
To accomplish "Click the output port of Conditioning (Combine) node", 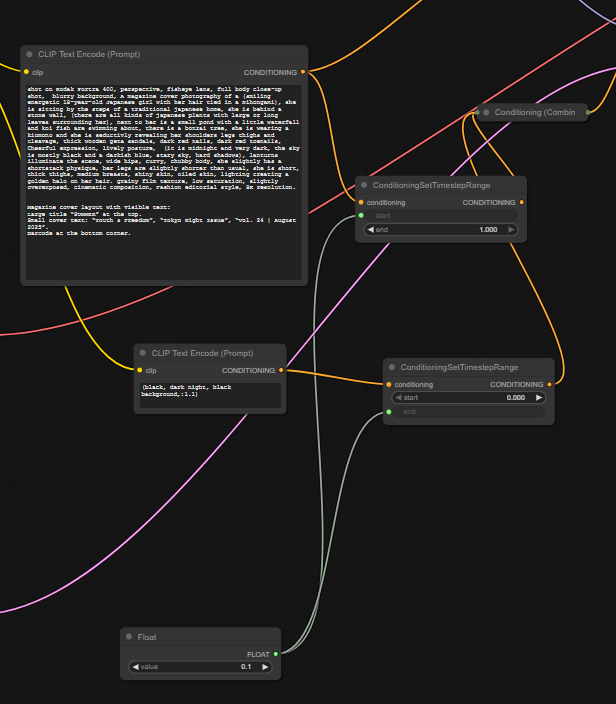I will 588,112.
